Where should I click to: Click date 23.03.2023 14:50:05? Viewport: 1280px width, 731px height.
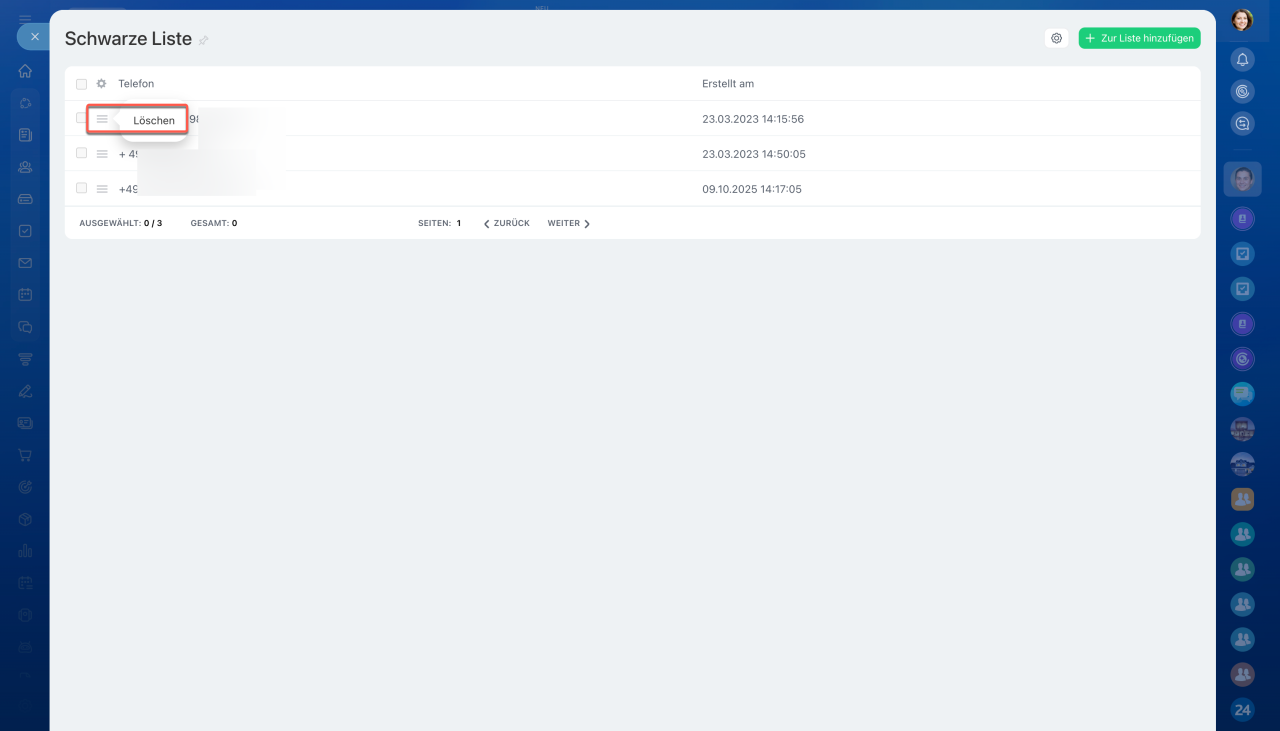point(753,154)
